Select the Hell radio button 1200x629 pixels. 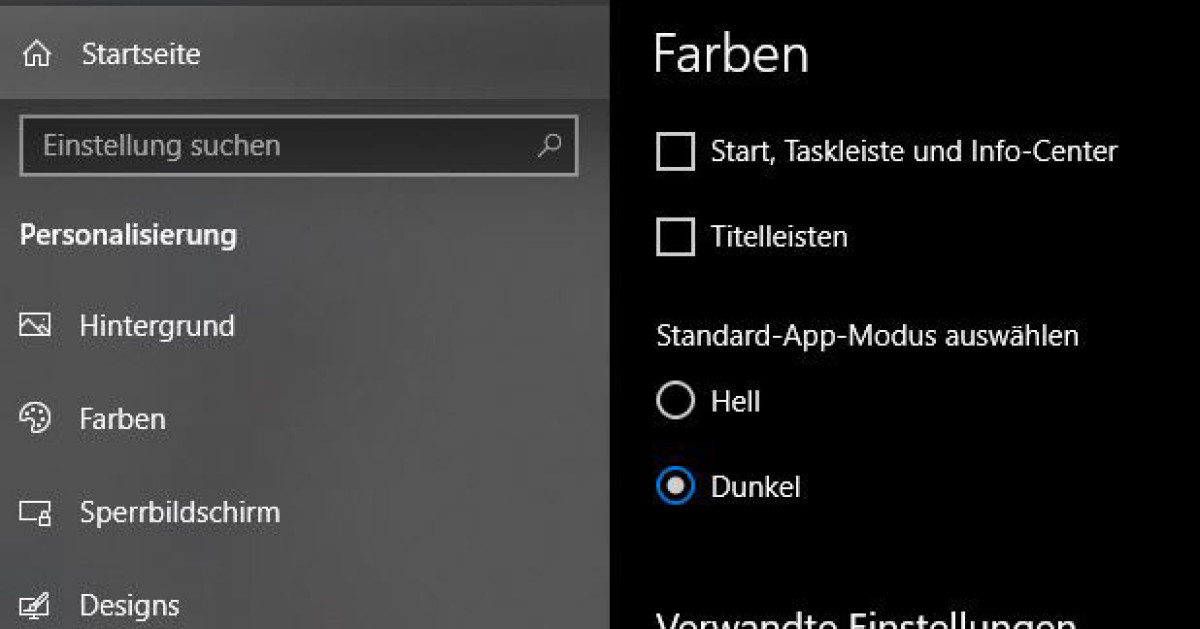point(675,401)
